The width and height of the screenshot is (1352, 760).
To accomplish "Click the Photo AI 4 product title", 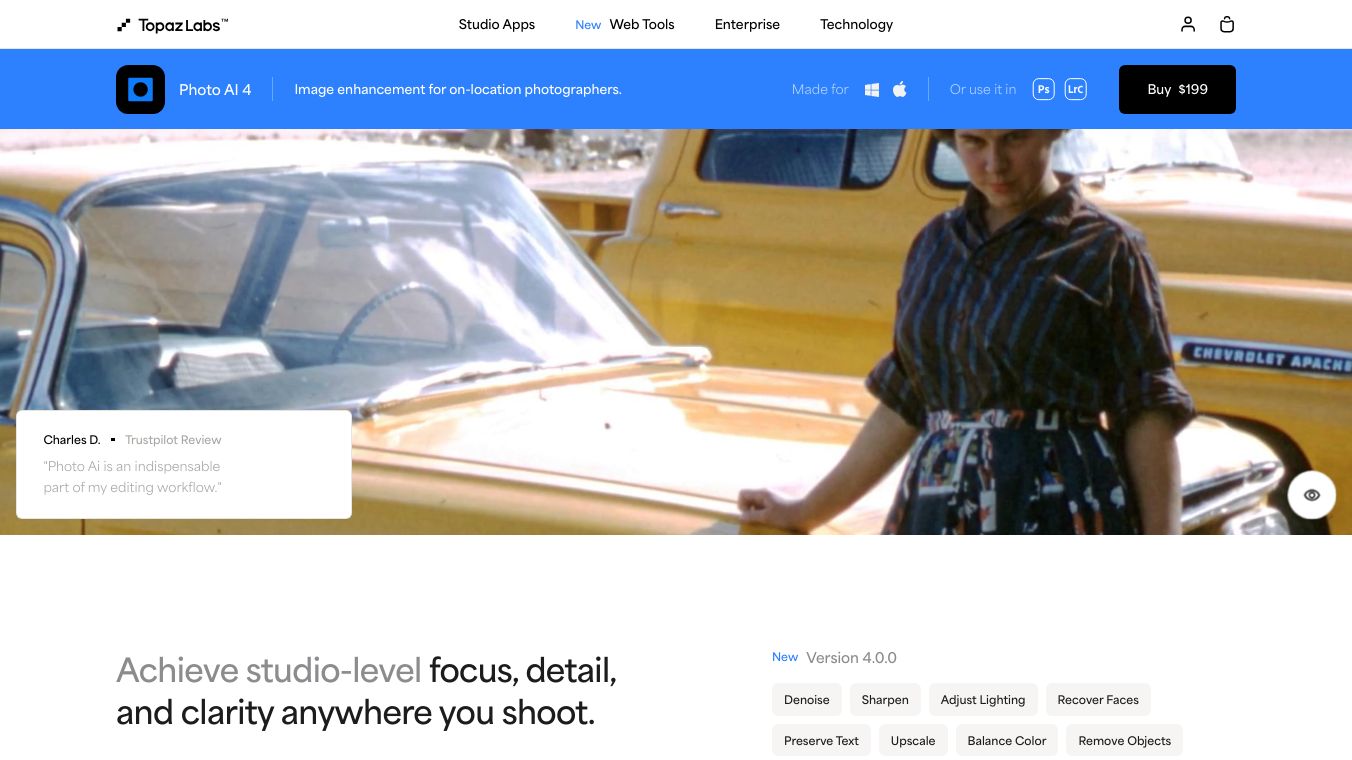I will point(215,89).
